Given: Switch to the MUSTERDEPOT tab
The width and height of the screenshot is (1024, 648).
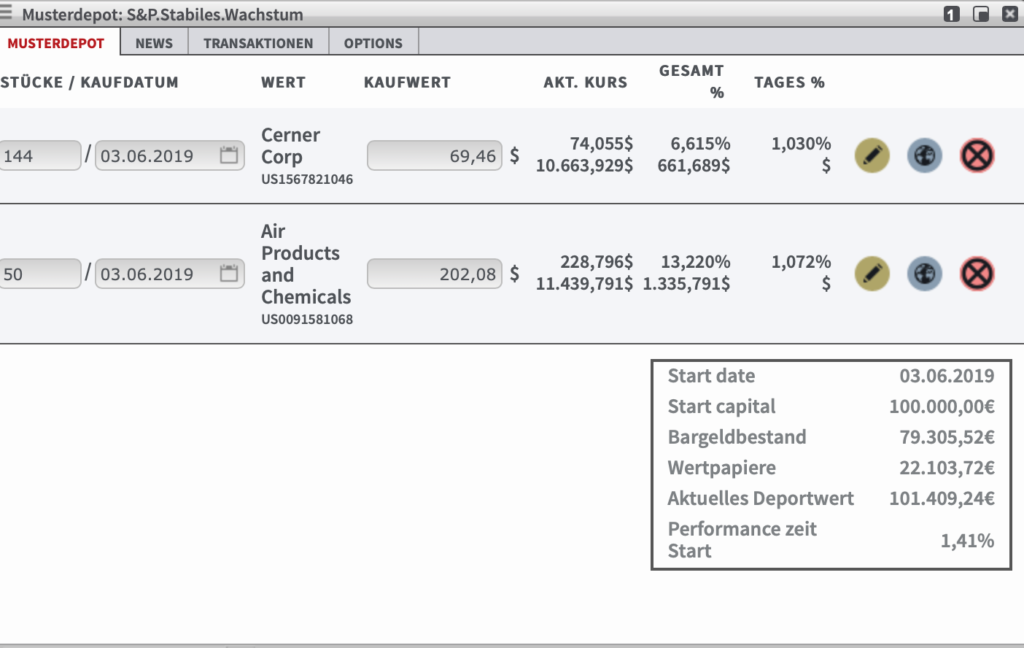Looking at the screenshot, I should tap(56, 43).
